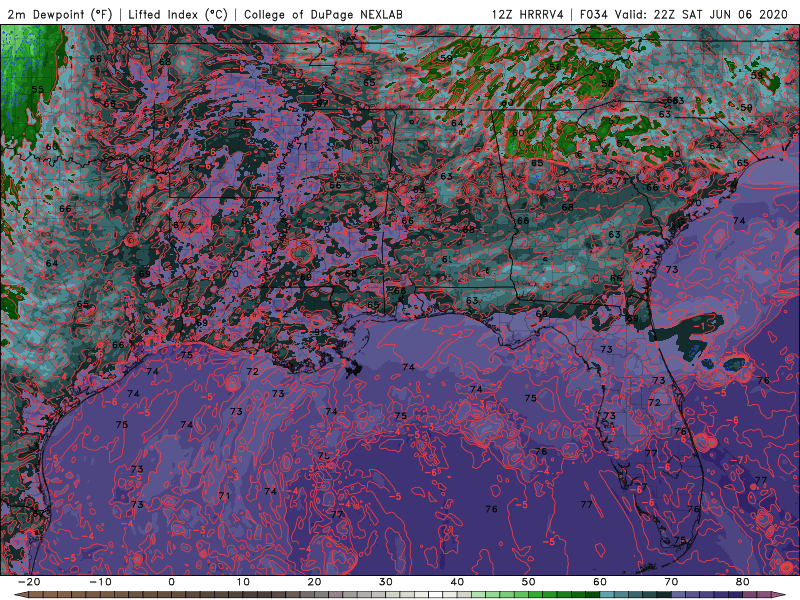
Task: Click the 70 label on the color scale
Action: [x=671, y=582]
